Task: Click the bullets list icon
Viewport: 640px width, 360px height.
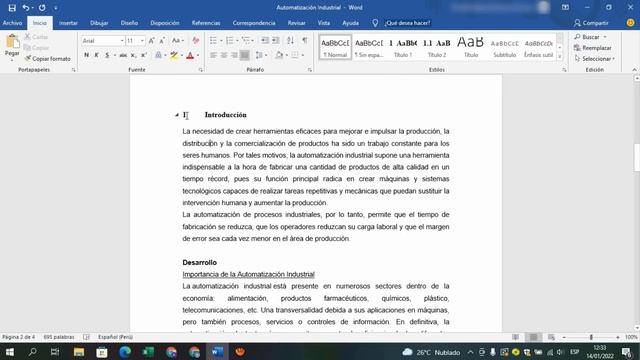Action: pyautogui.click(x=213, y=40)
